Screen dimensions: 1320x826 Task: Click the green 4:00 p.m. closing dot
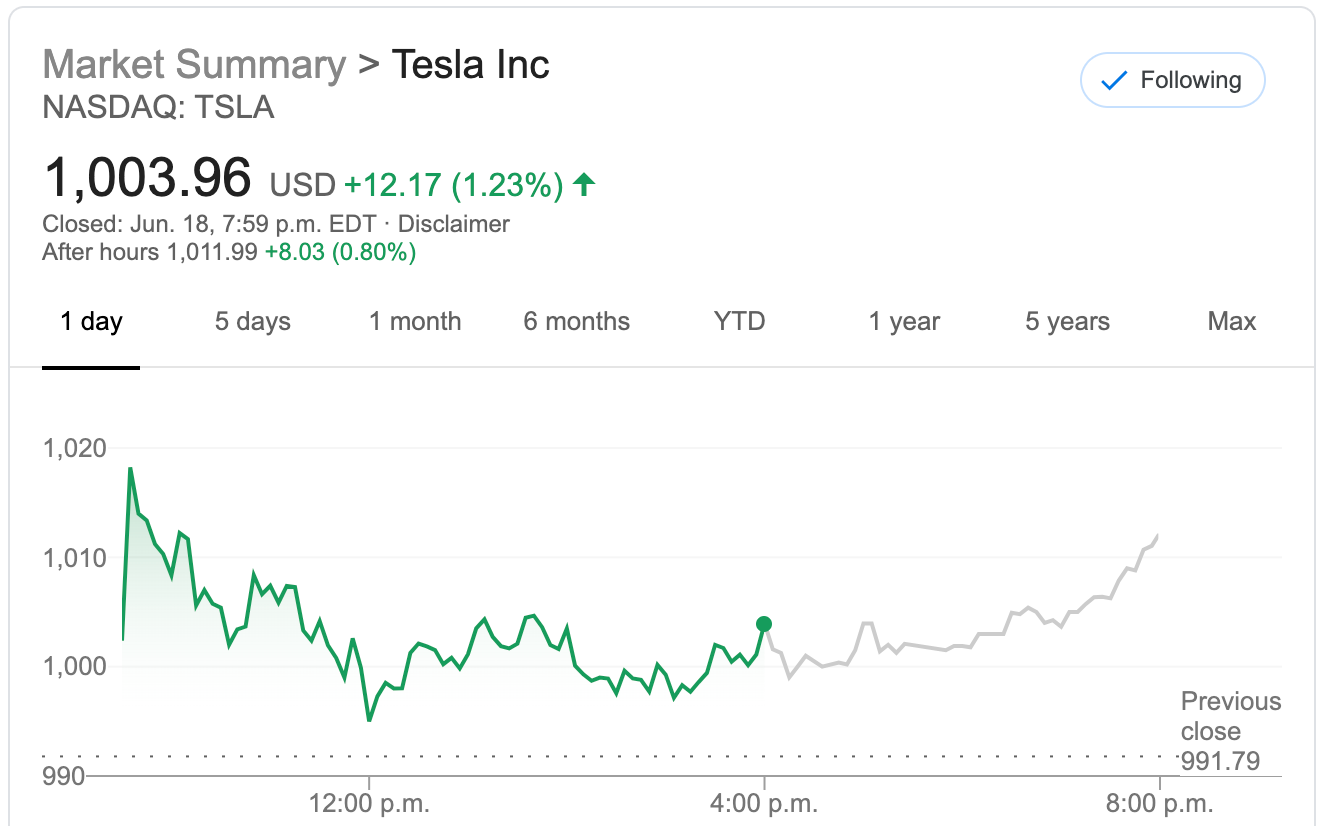point(764,624)
